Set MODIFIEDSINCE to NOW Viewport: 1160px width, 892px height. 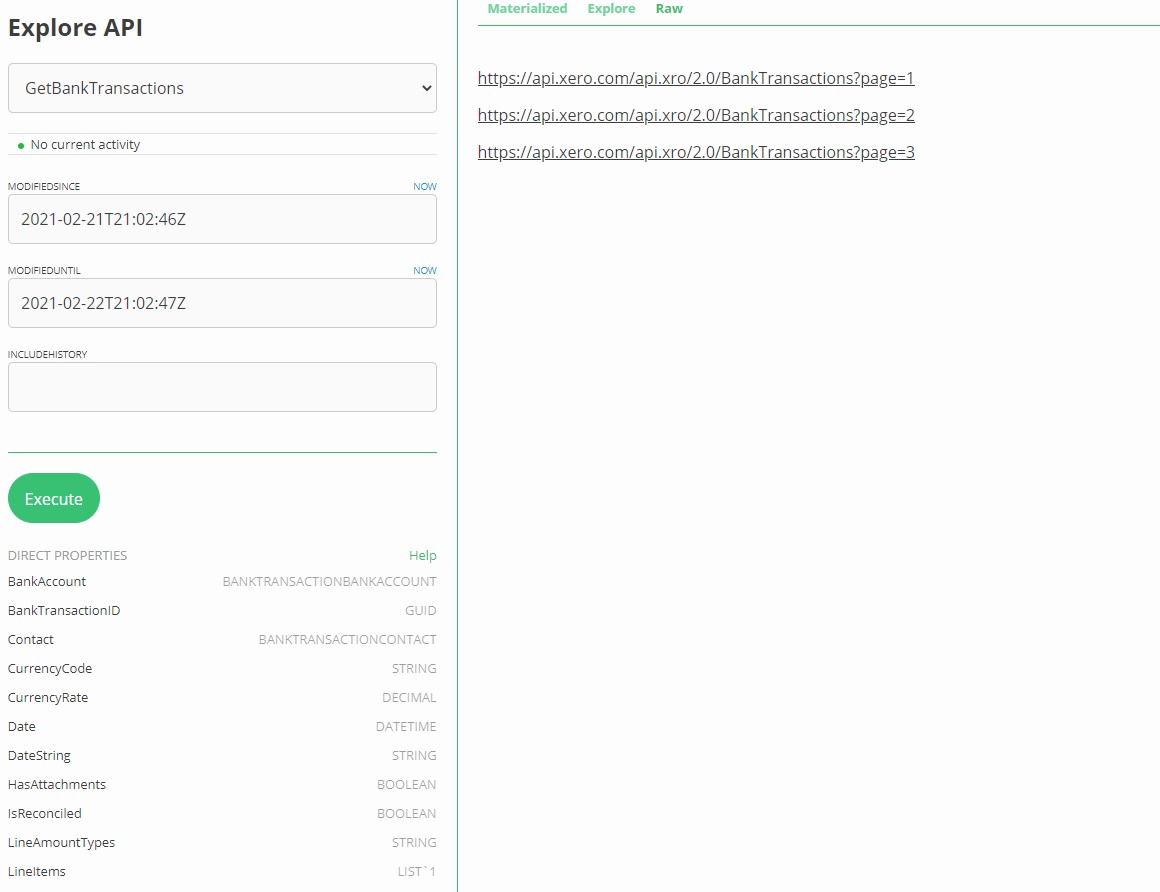424,186
